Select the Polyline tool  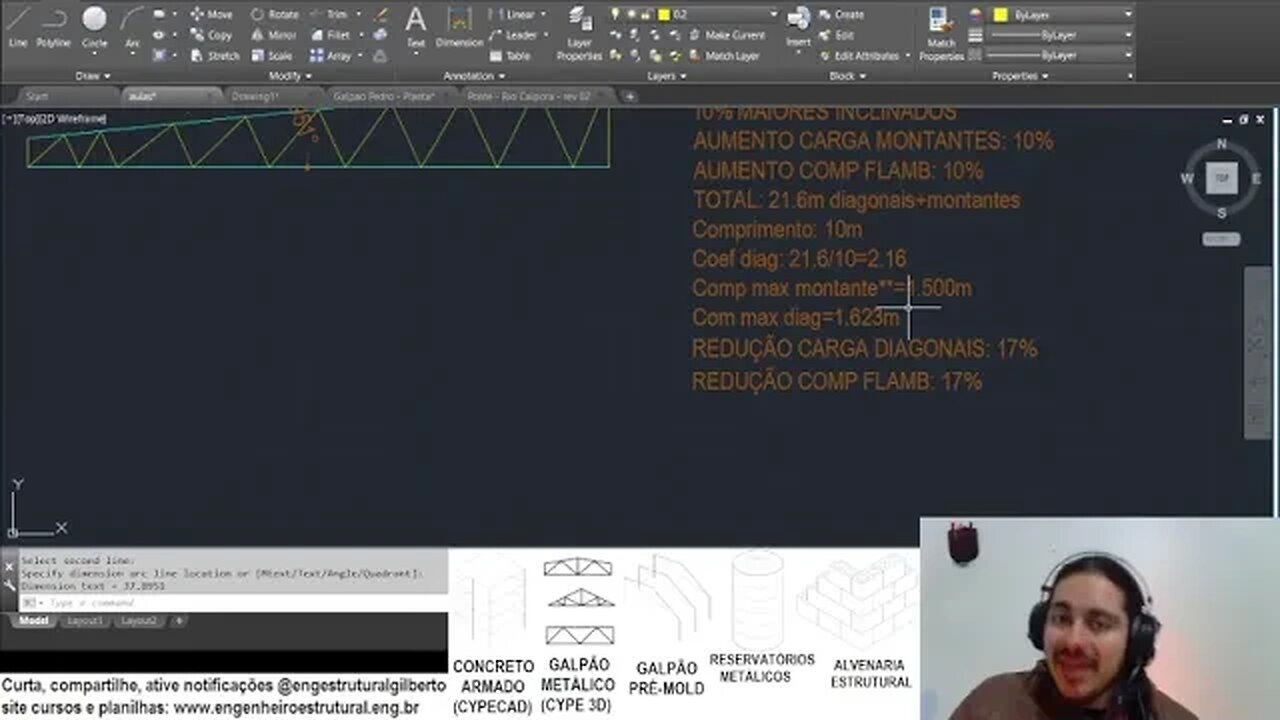pos(54,26)
